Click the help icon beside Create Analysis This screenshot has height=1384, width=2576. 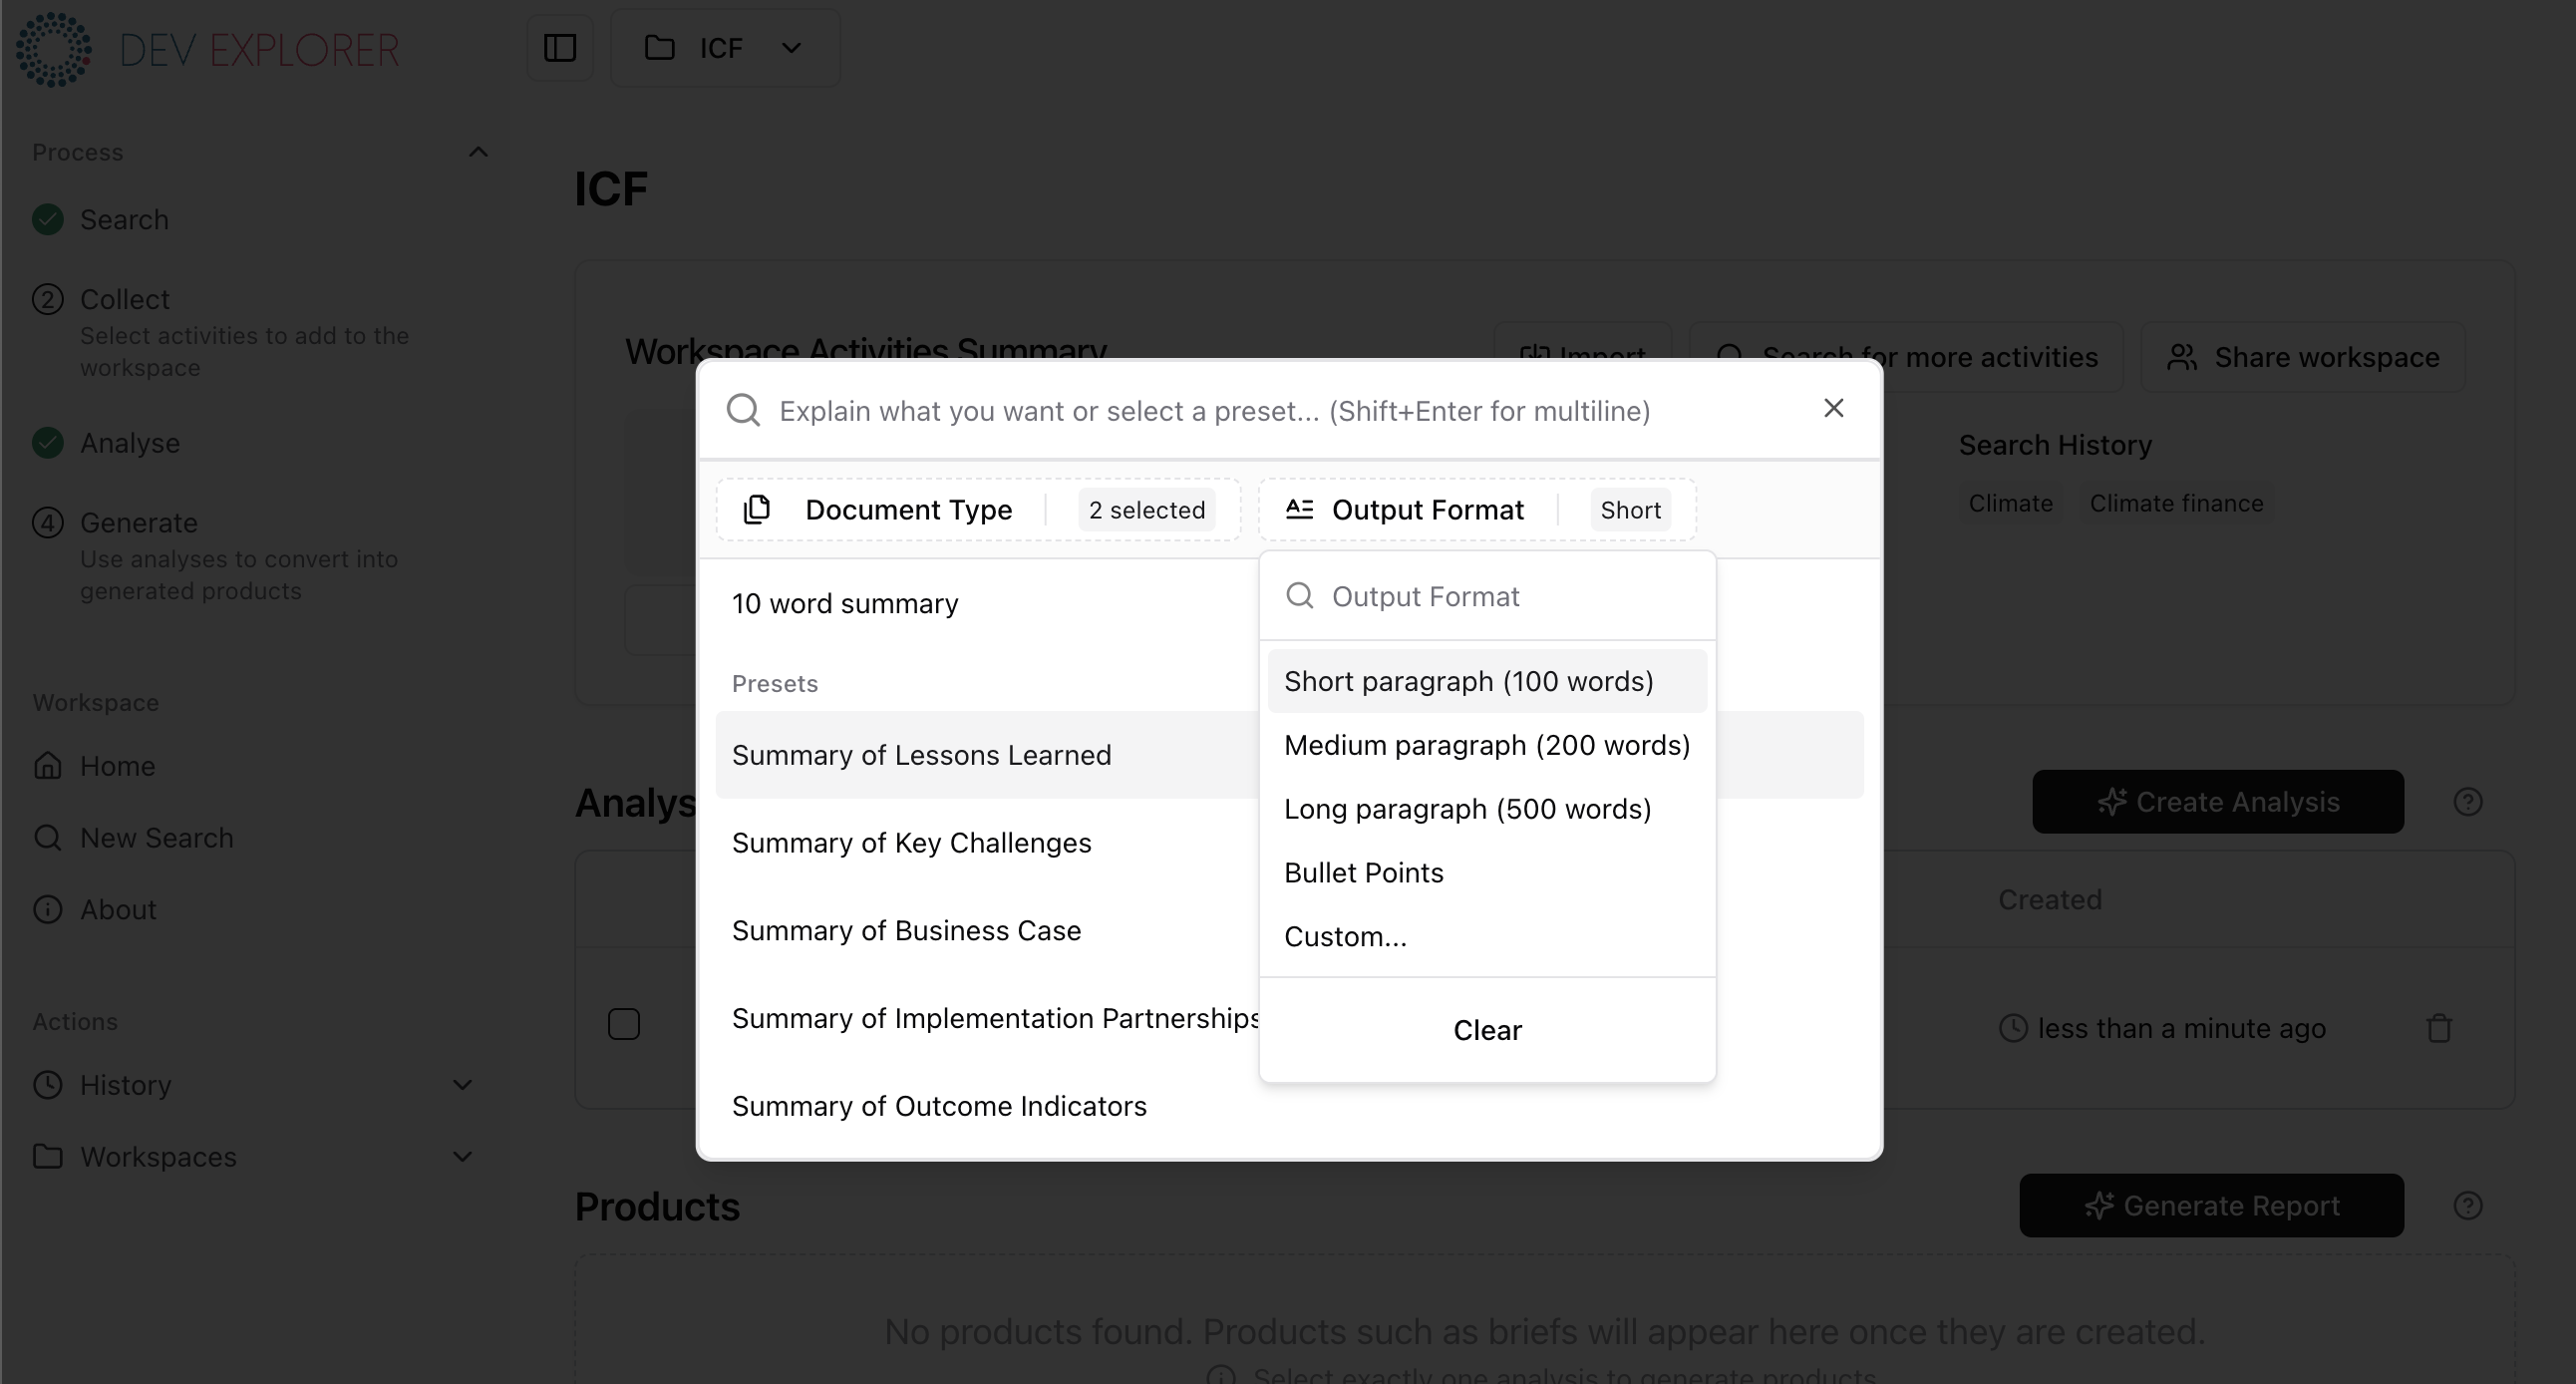pyautogui.click(x=2468, y=801)
